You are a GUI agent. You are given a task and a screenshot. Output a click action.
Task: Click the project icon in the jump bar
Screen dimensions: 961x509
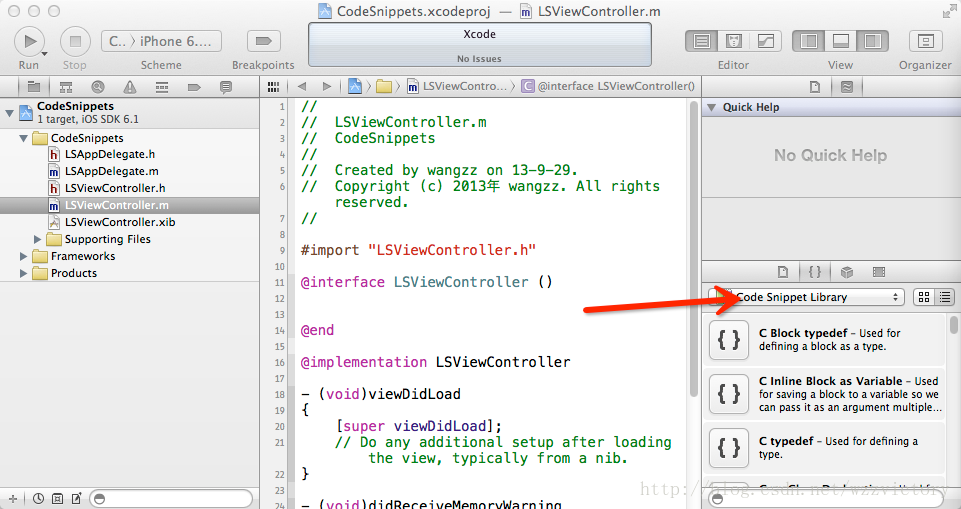click(x=355, y=86)
